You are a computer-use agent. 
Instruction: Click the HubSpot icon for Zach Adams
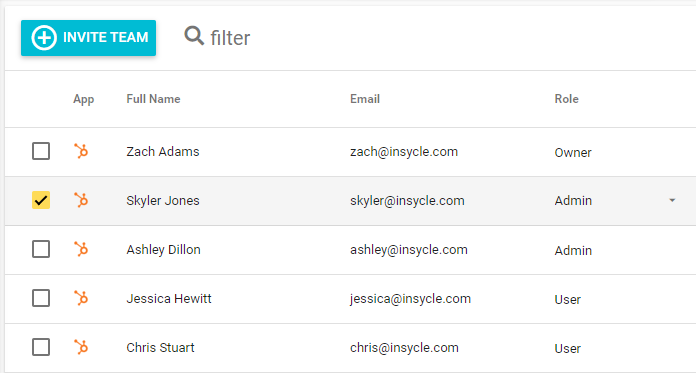click(81, 151)
